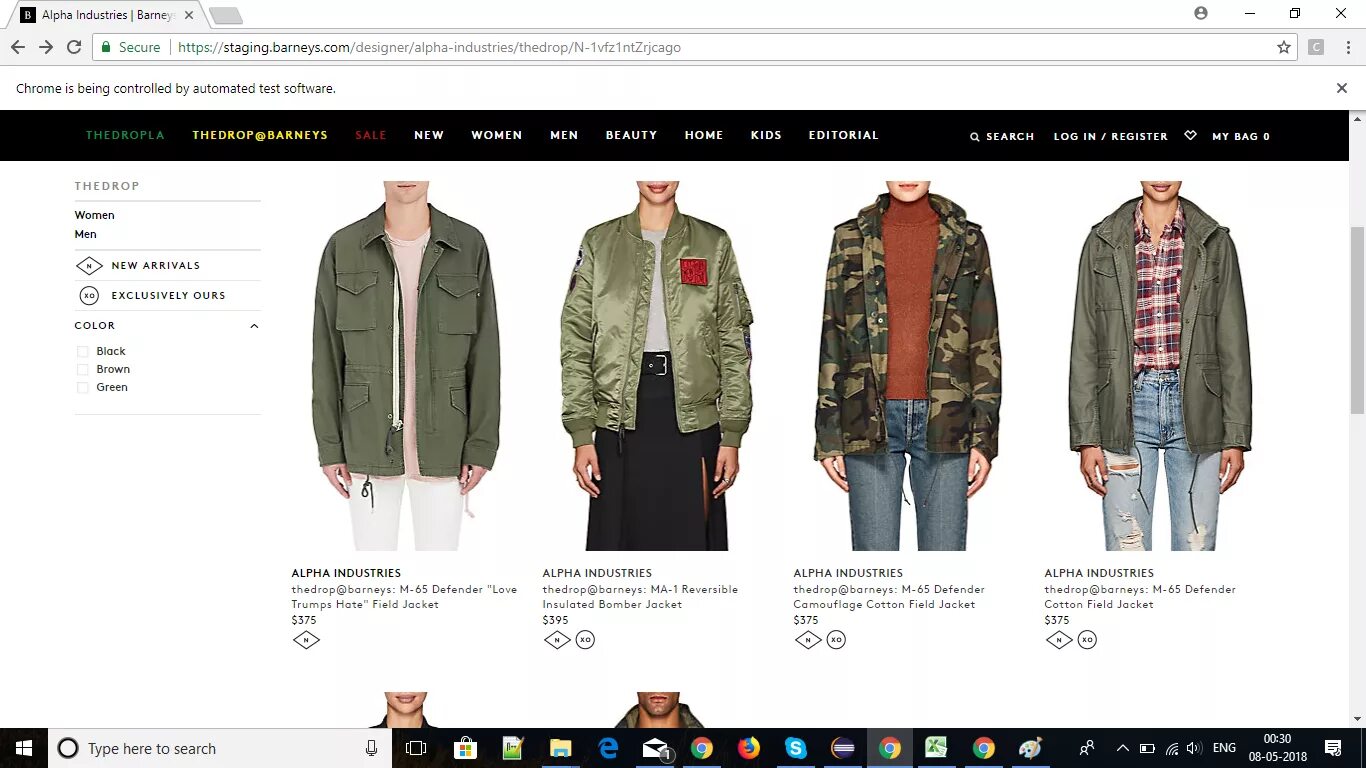Click the green secure padlock icon
This screenshot has width=1366, height=768.
pos(106,47)
